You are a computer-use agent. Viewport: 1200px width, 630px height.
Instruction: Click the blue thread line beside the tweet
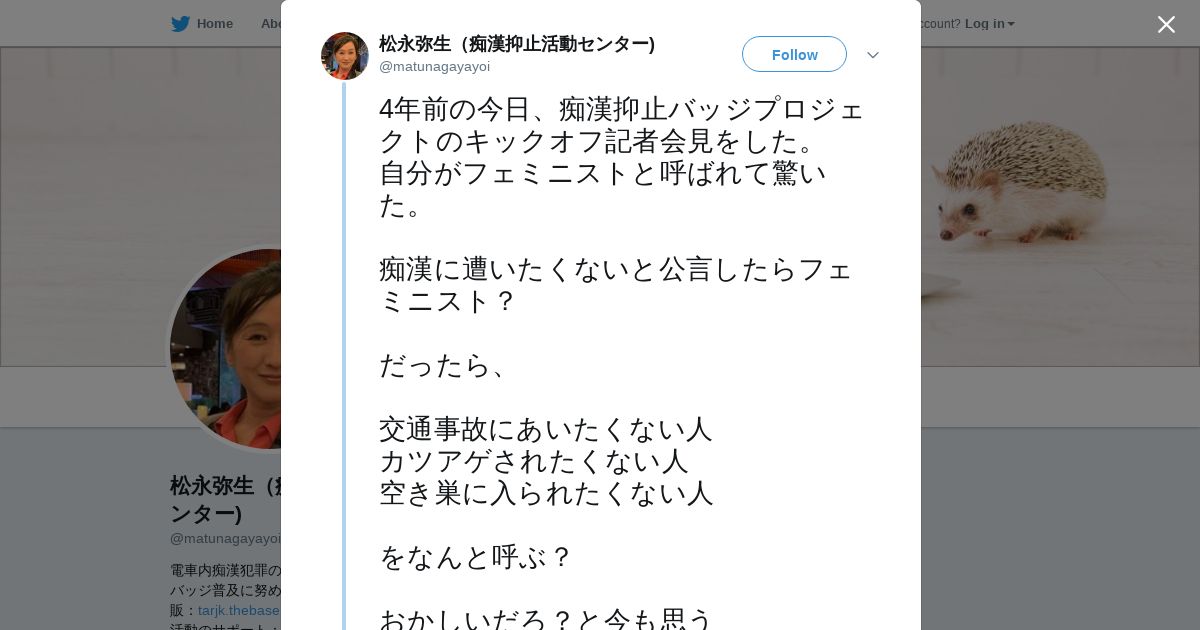(x=344, y=350)
